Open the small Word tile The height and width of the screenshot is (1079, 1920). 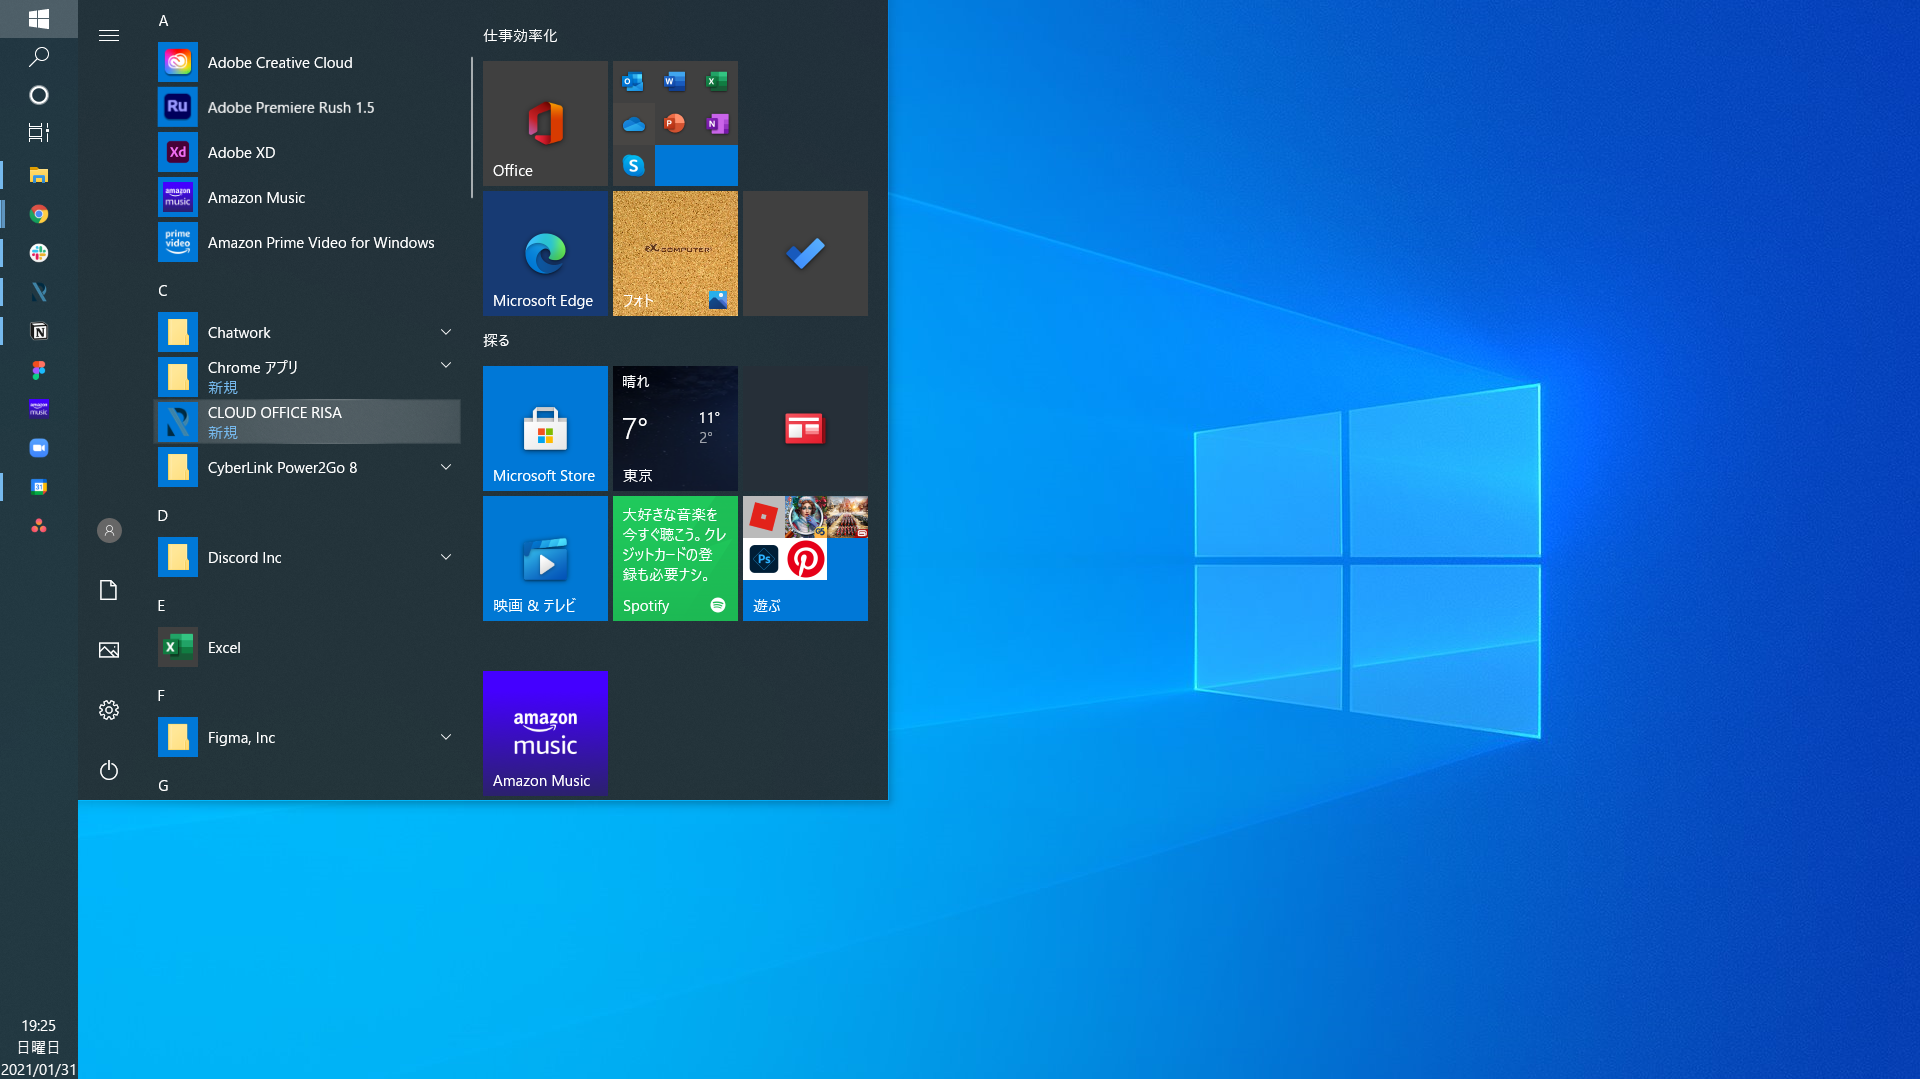tap(675, 81)
